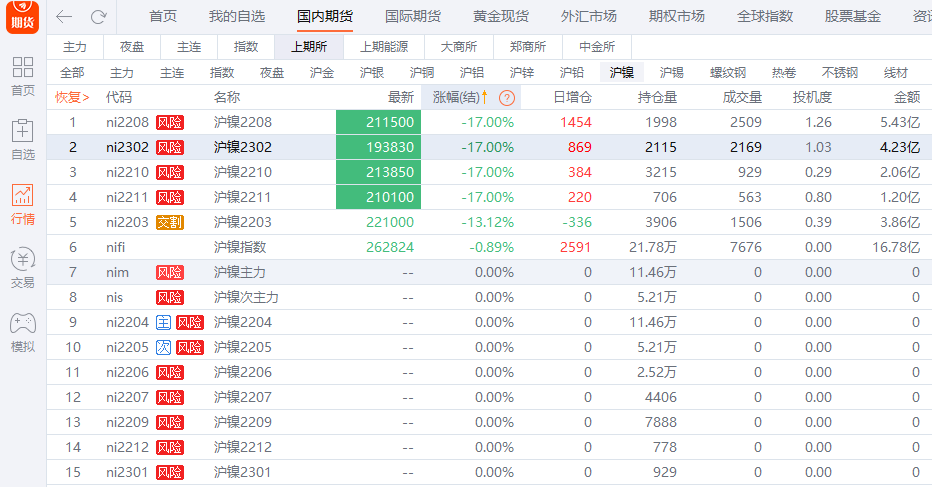Click the 恢复> restore link
Viewport: 932px width, 487px height.
pyautogui.click(x=72, y=97)
